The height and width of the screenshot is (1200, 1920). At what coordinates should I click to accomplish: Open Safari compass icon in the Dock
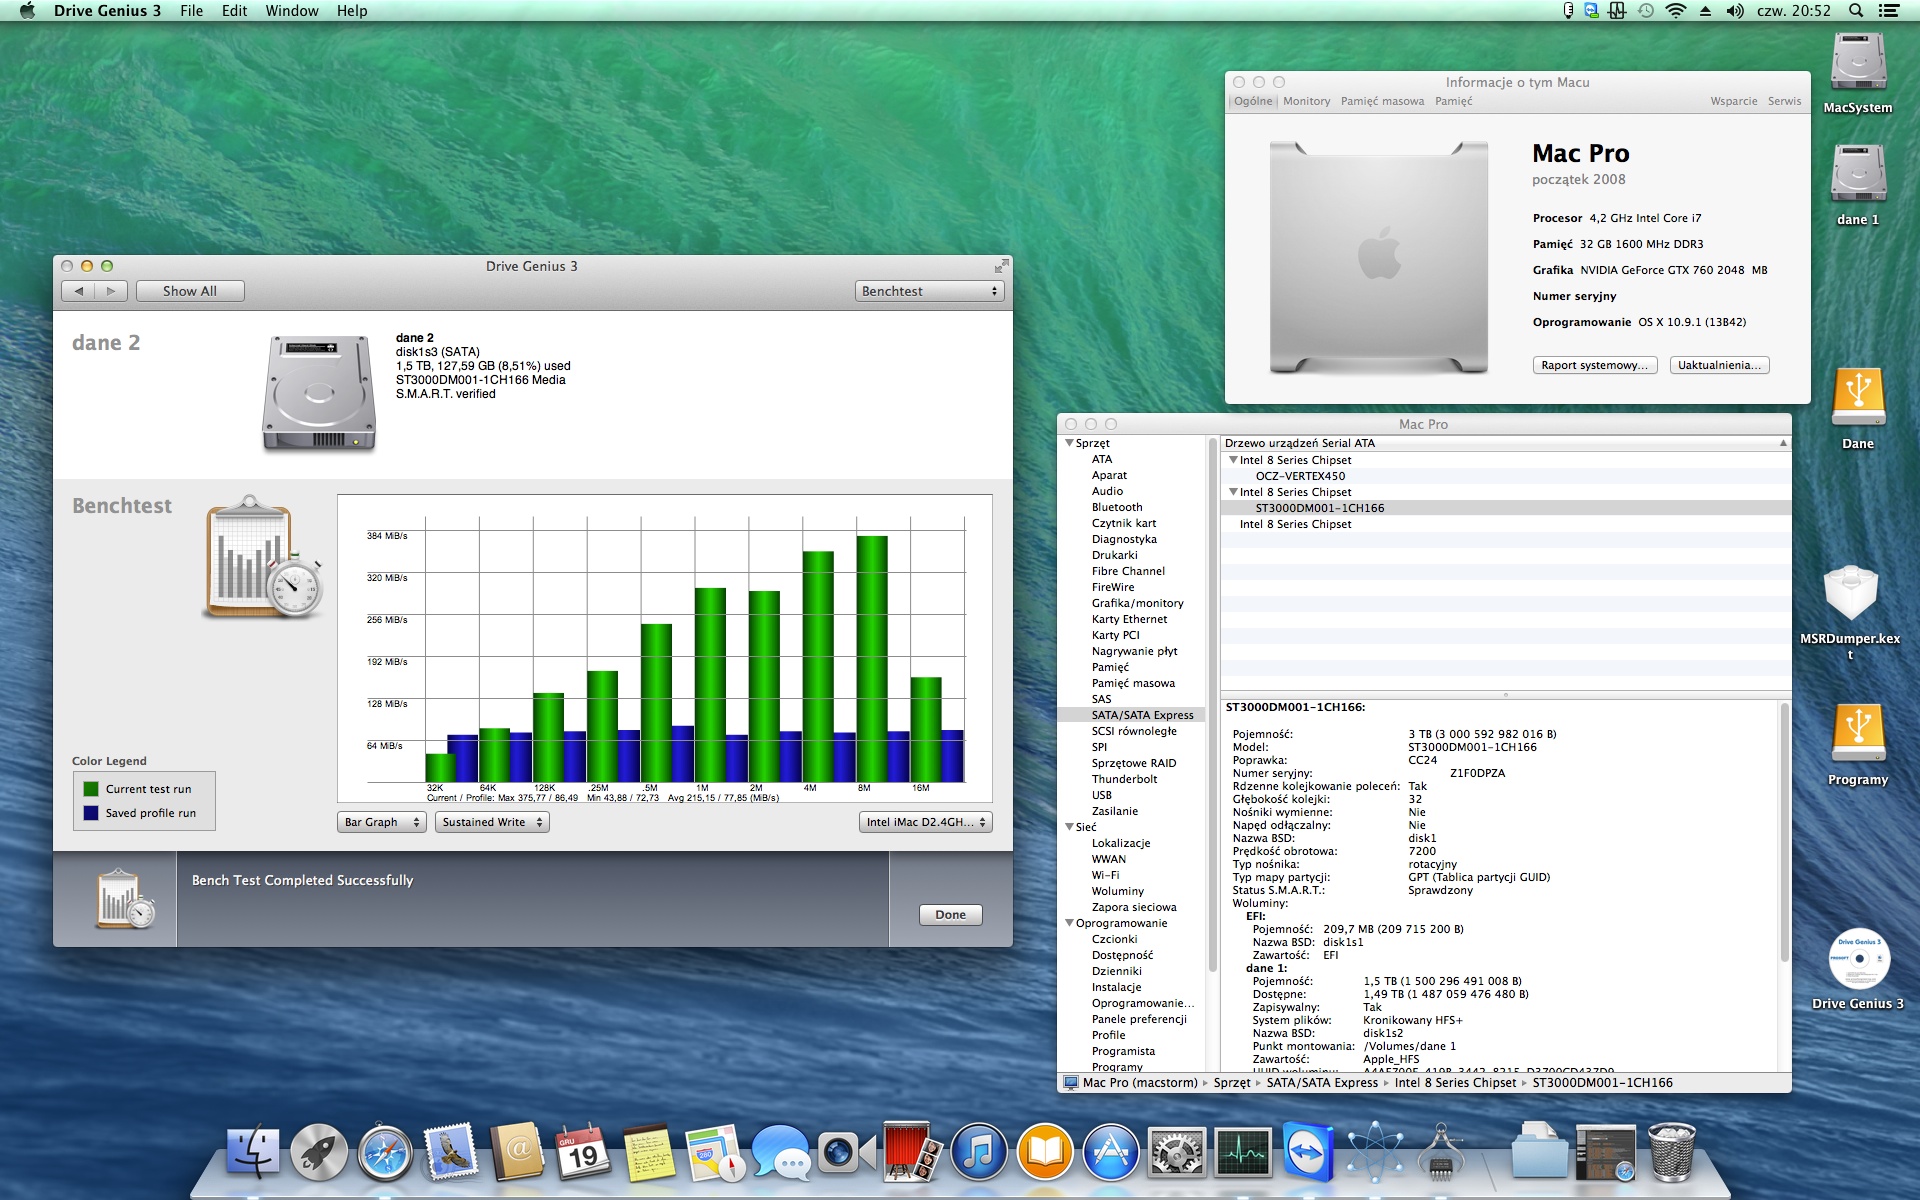[385, 1153]
